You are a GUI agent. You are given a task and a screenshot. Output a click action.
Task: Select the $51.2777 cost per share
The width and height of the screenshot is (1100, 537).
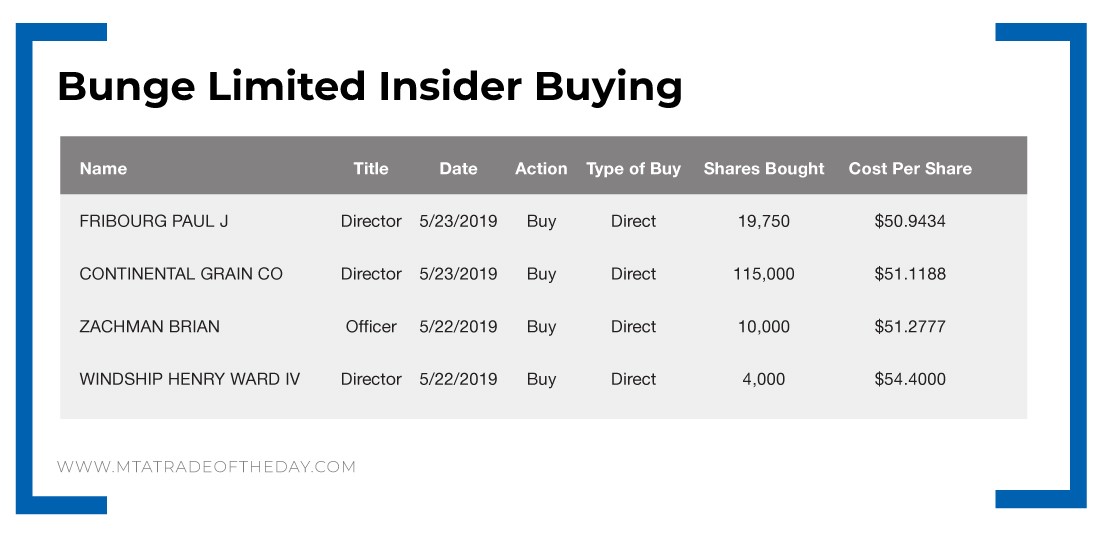[910, 327]
